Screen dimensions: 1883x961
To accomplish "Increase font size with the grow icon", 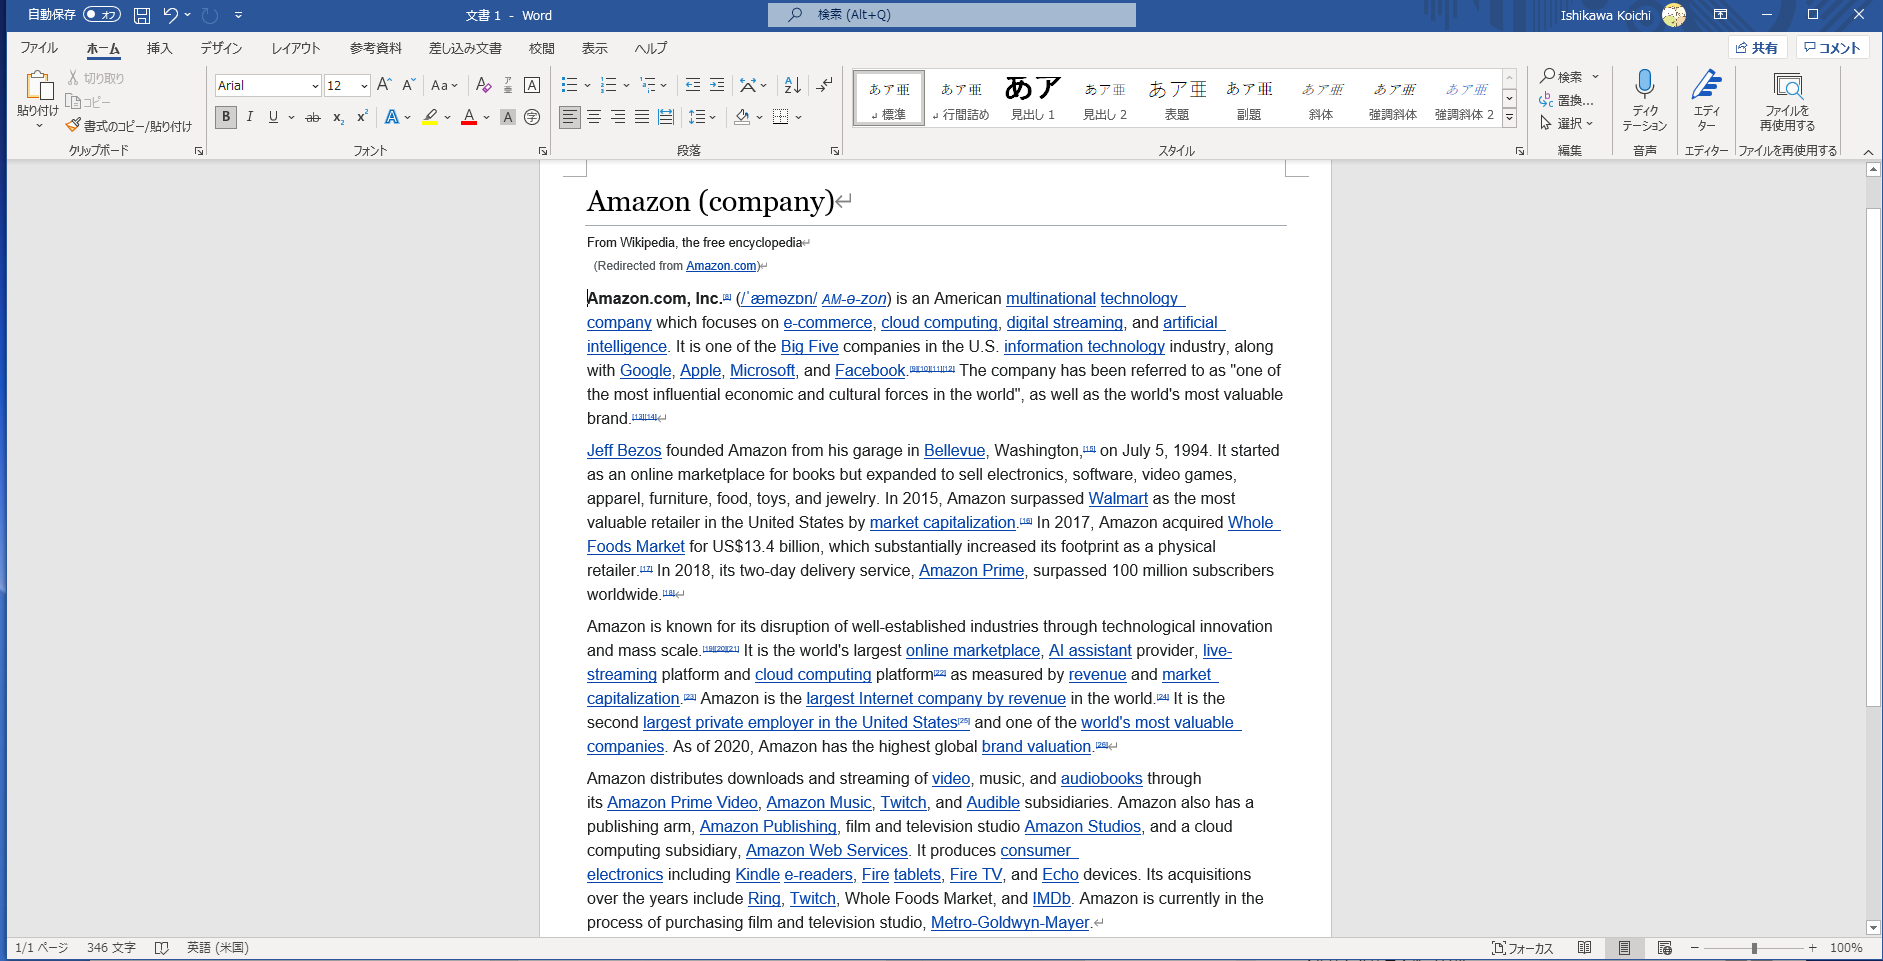I will click(x=384, y=85).
